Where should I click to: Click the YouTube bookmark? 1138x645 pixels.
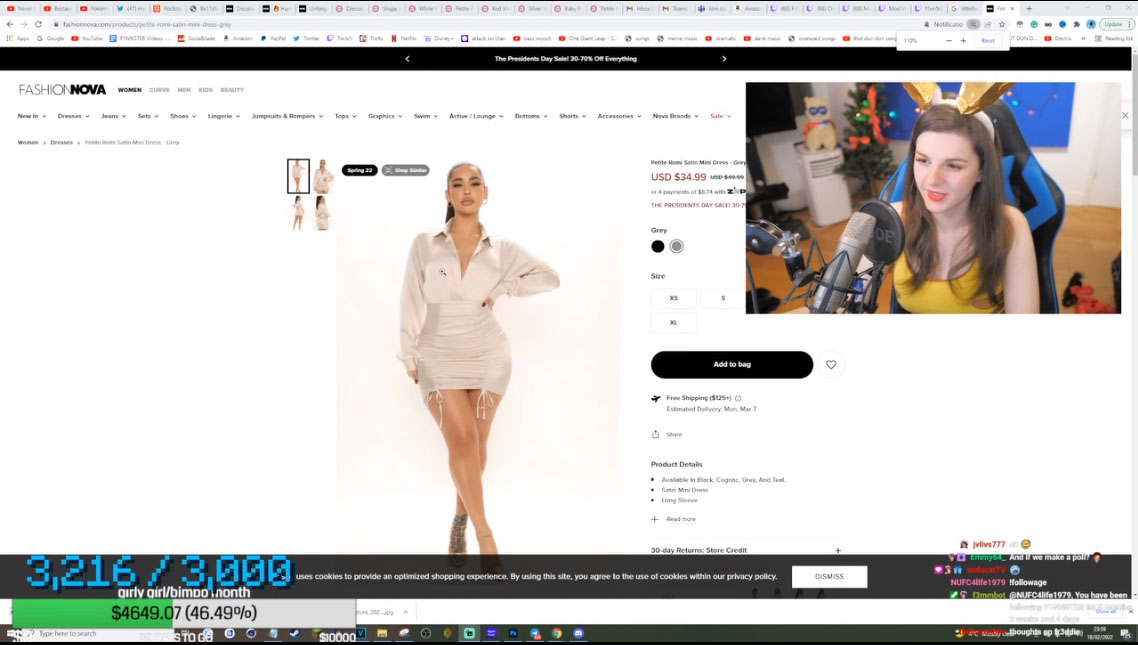click(86, 38)
